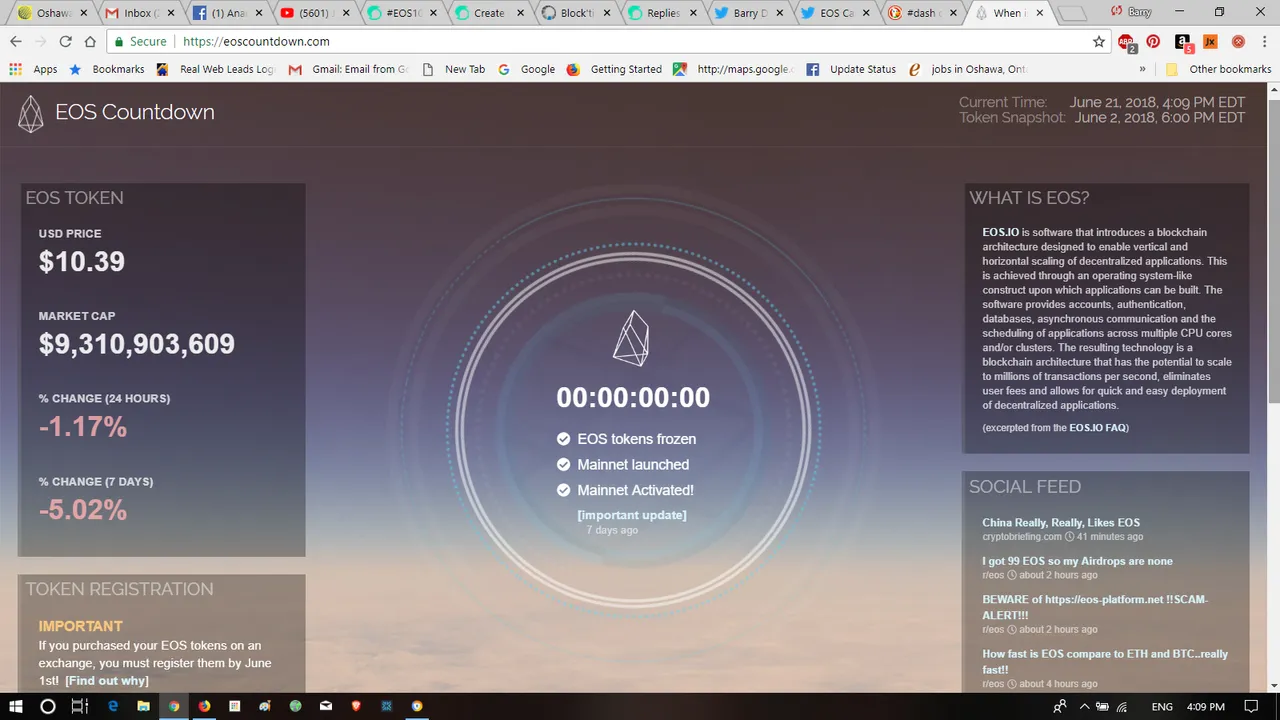This screenshot has width=1280, height=720.
Task: Open the Getting Started bookmark
Action: click(614, 69)
